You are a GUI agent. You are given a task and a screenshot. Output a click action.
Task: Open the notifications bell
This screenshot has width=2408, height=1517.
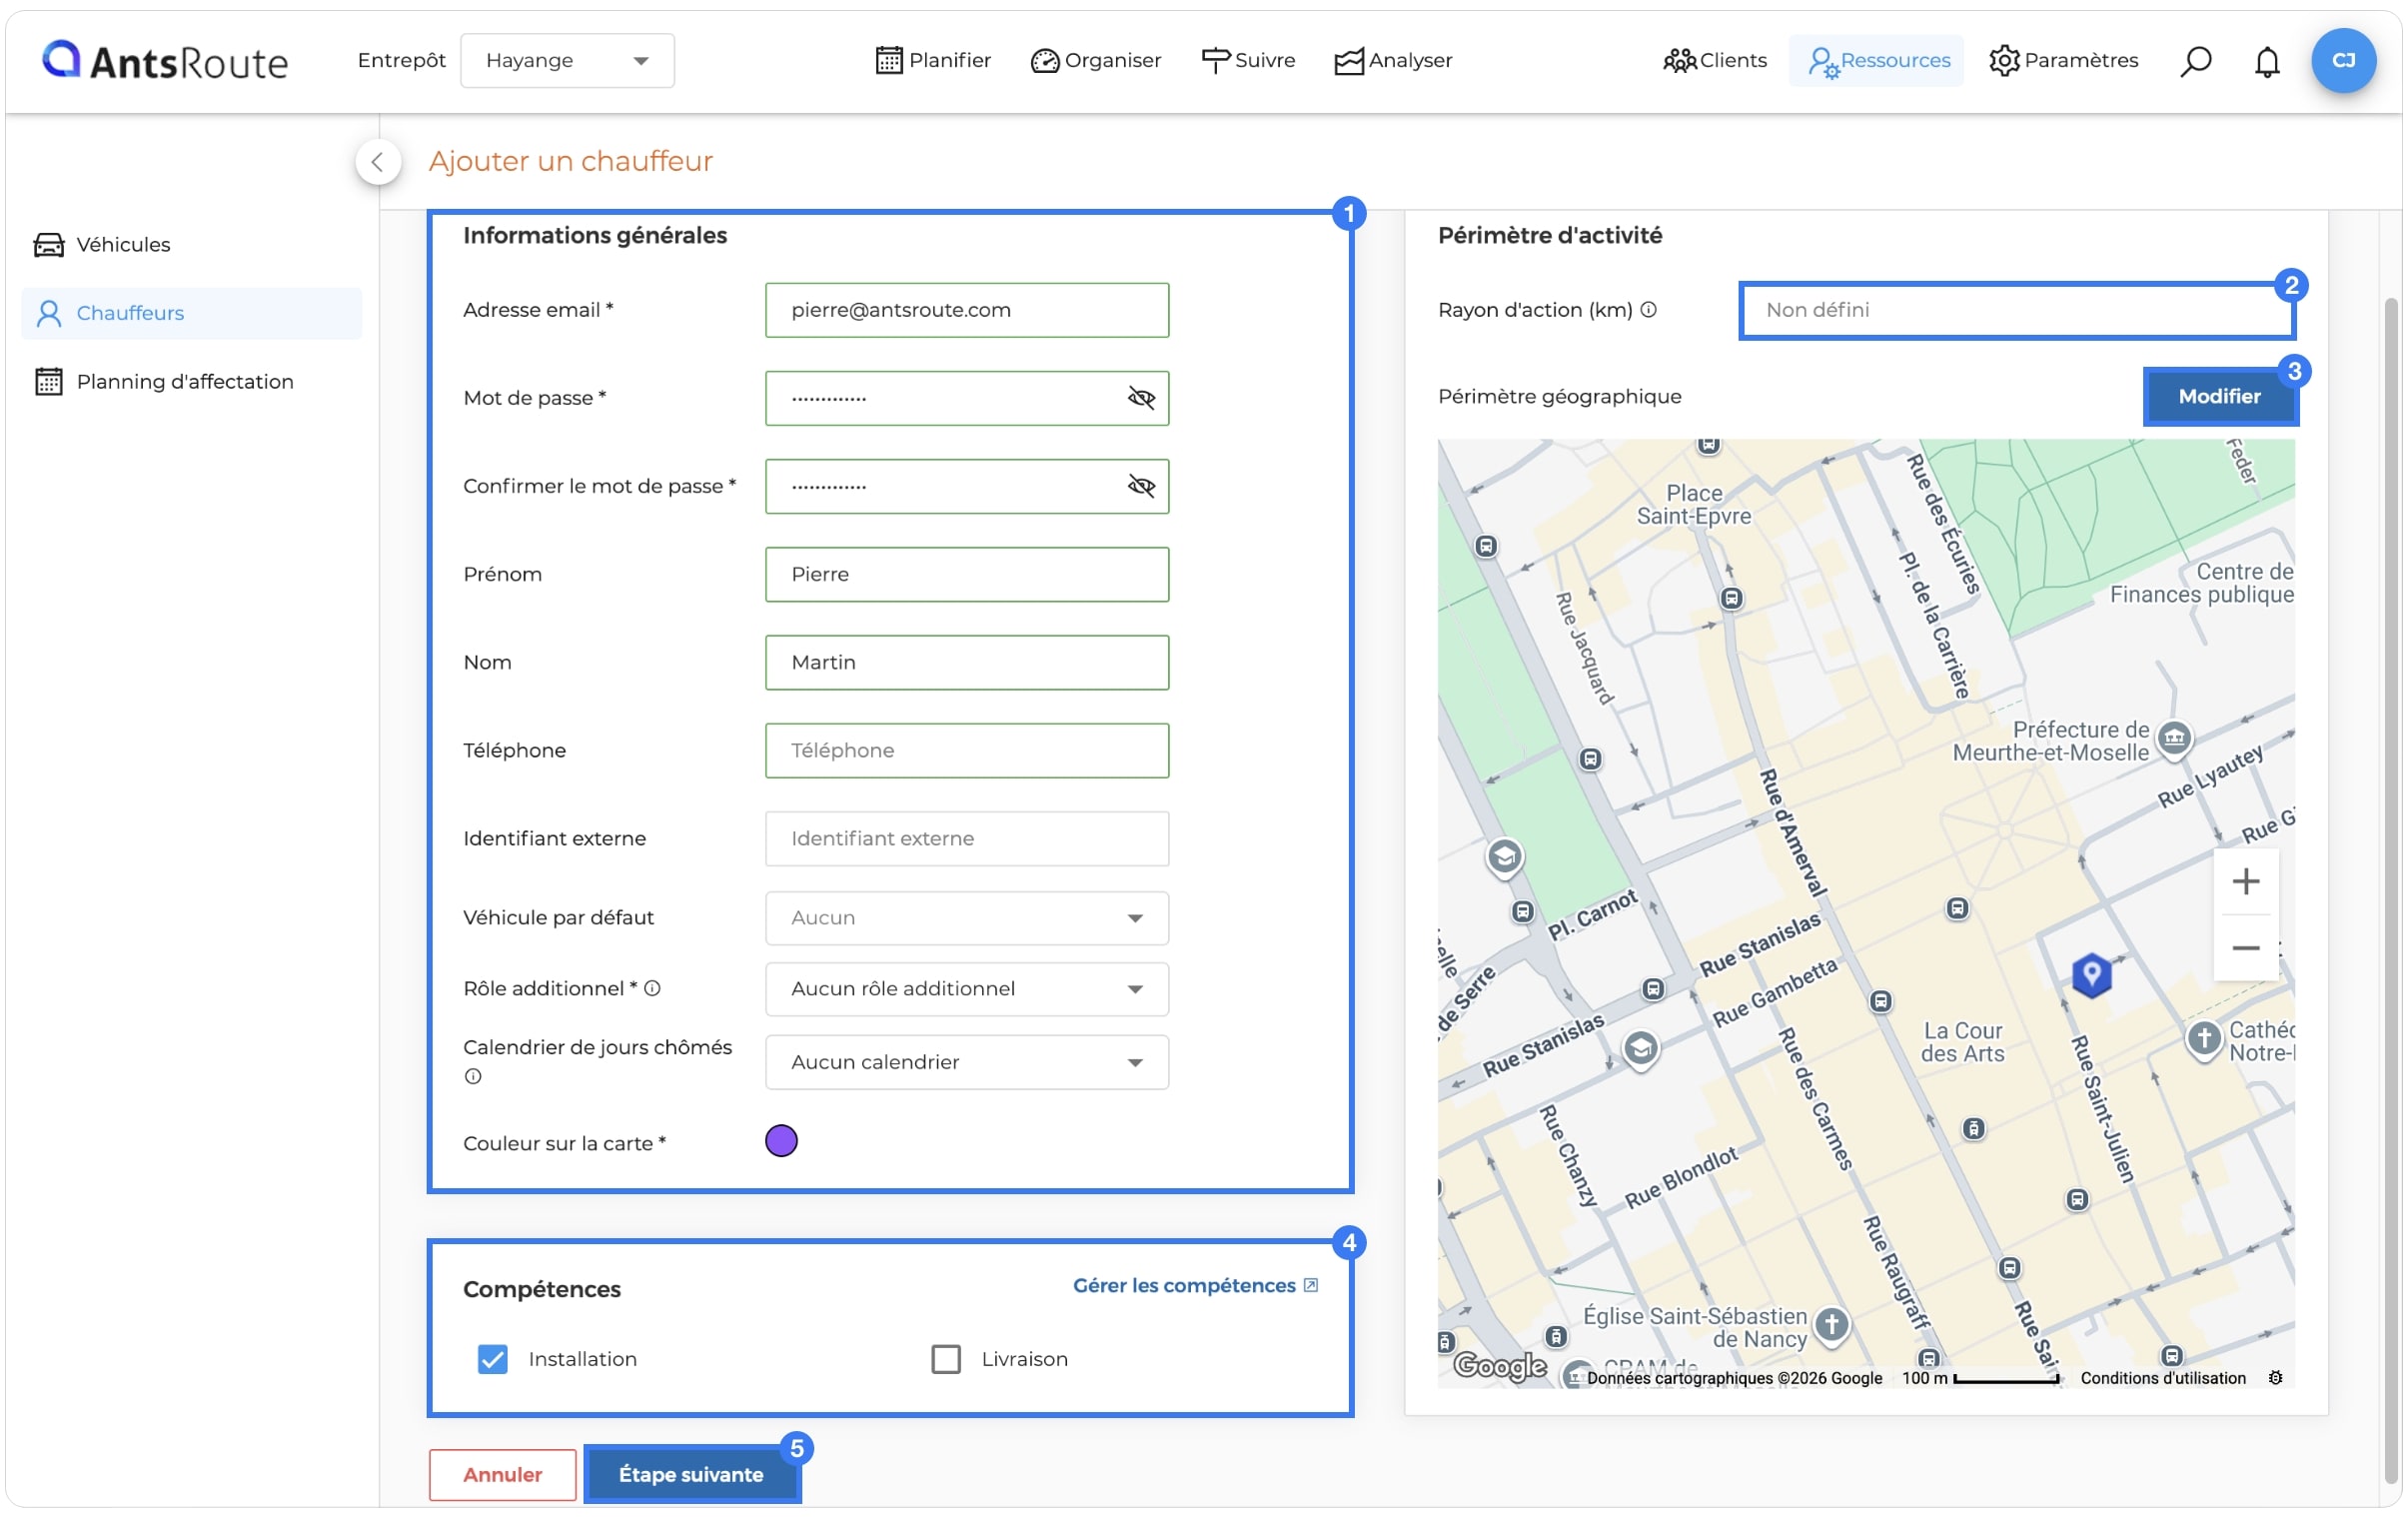(x=2267, y=61)
